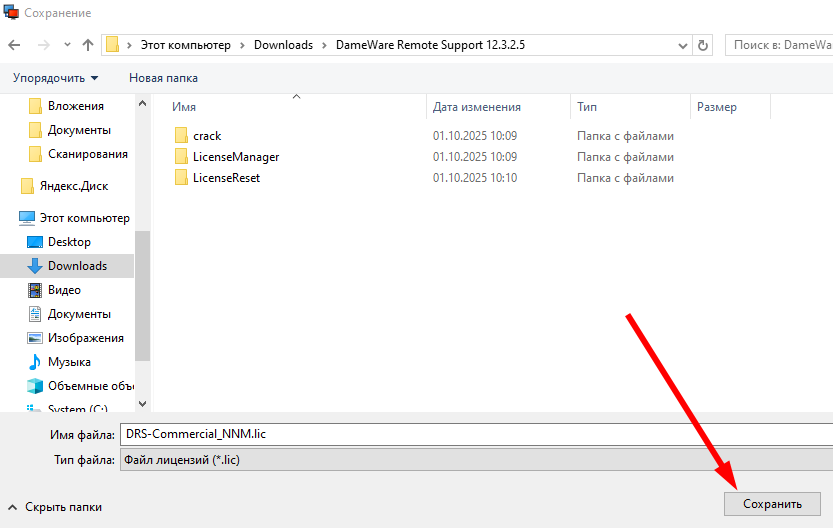The image size is (833, 528).
Task: Open the Упорядочить menu
Action: [55, 78]
